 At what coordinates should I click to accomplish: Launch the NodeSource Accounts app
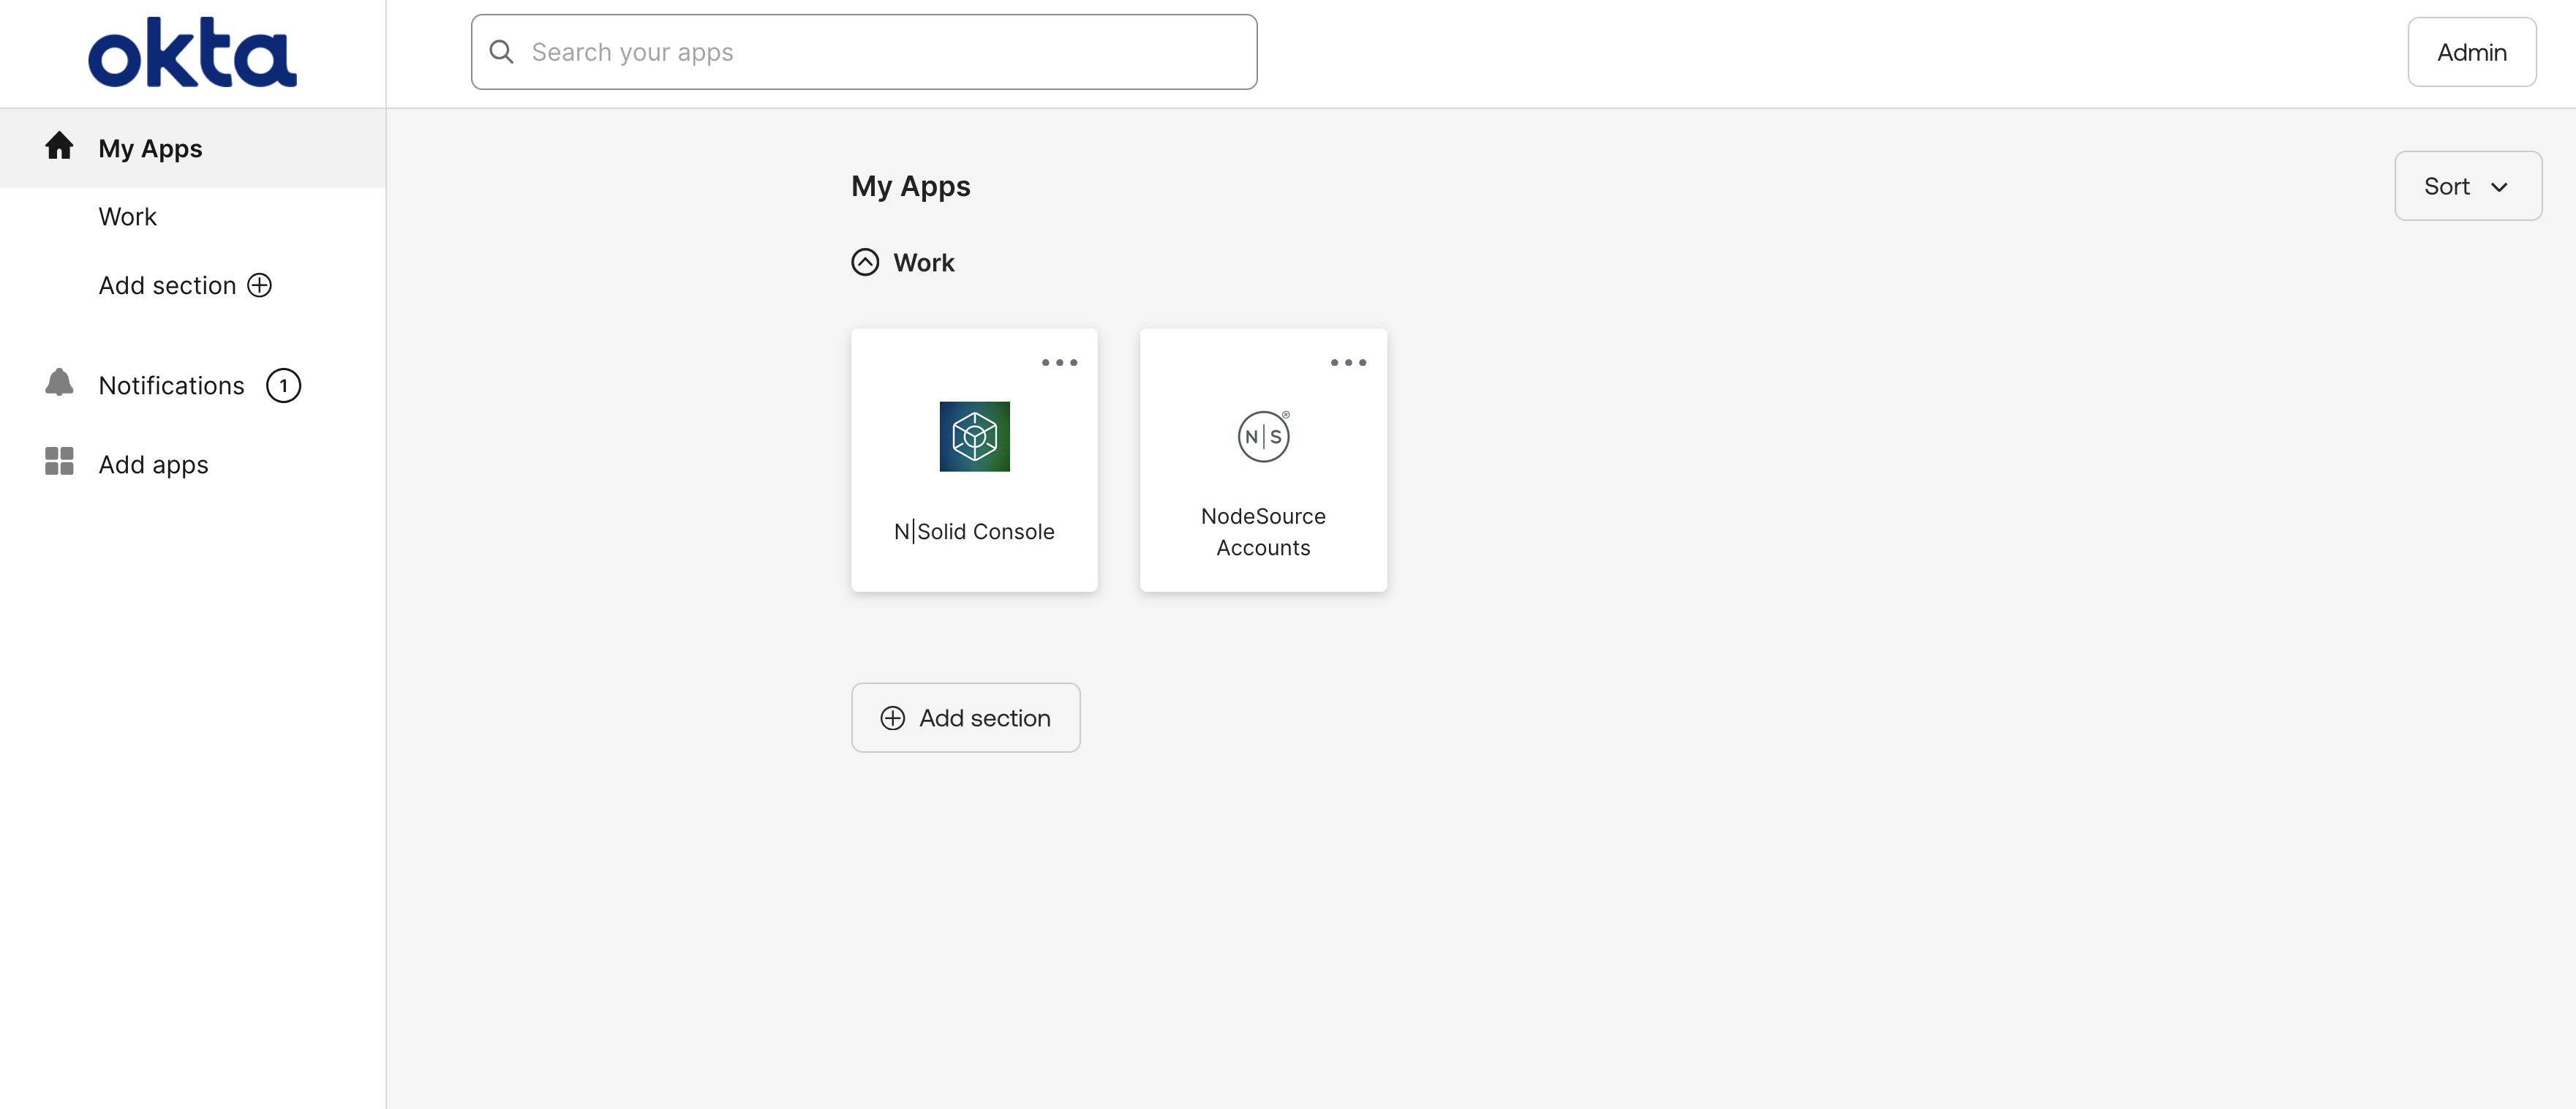pyautogui.click(x=1263, y=460)
